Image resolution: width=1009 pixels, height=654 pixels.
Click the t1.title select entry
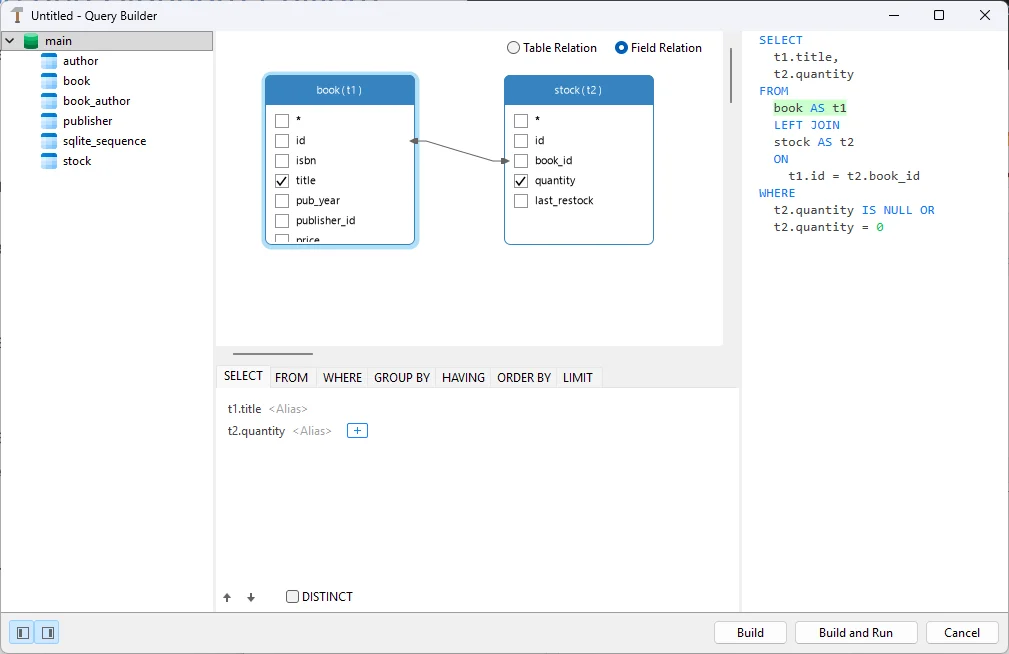[x=245, y=409]
